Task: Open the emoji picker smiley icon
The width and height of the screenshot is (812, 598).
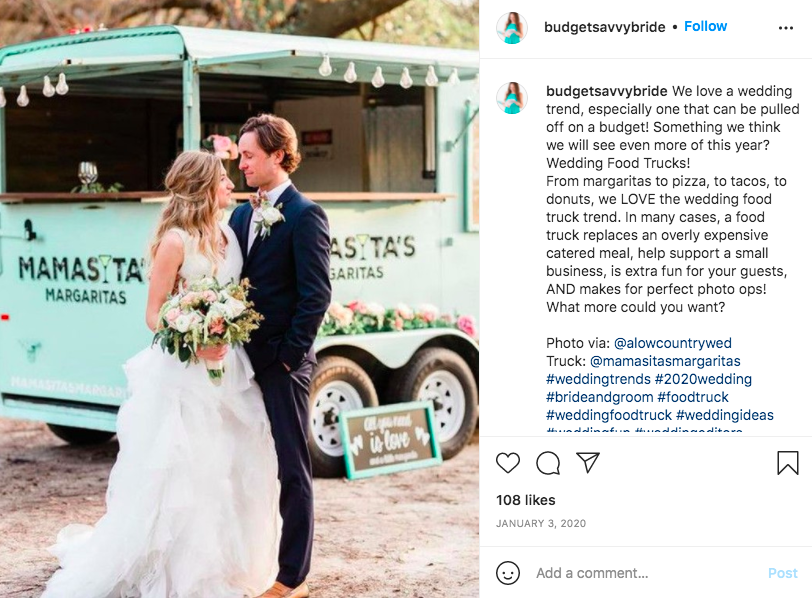Action: [508, 573]
